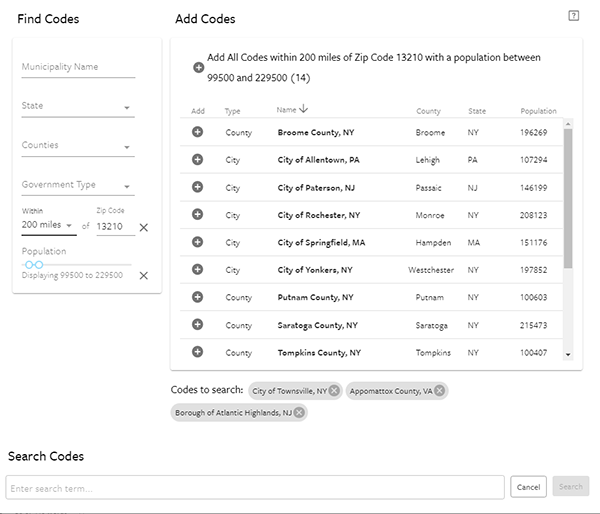Image resolution: width=600 pixels, height=514 pixels.
Task: Remove Appomattox County, VA chip
Action: [440, 391]
